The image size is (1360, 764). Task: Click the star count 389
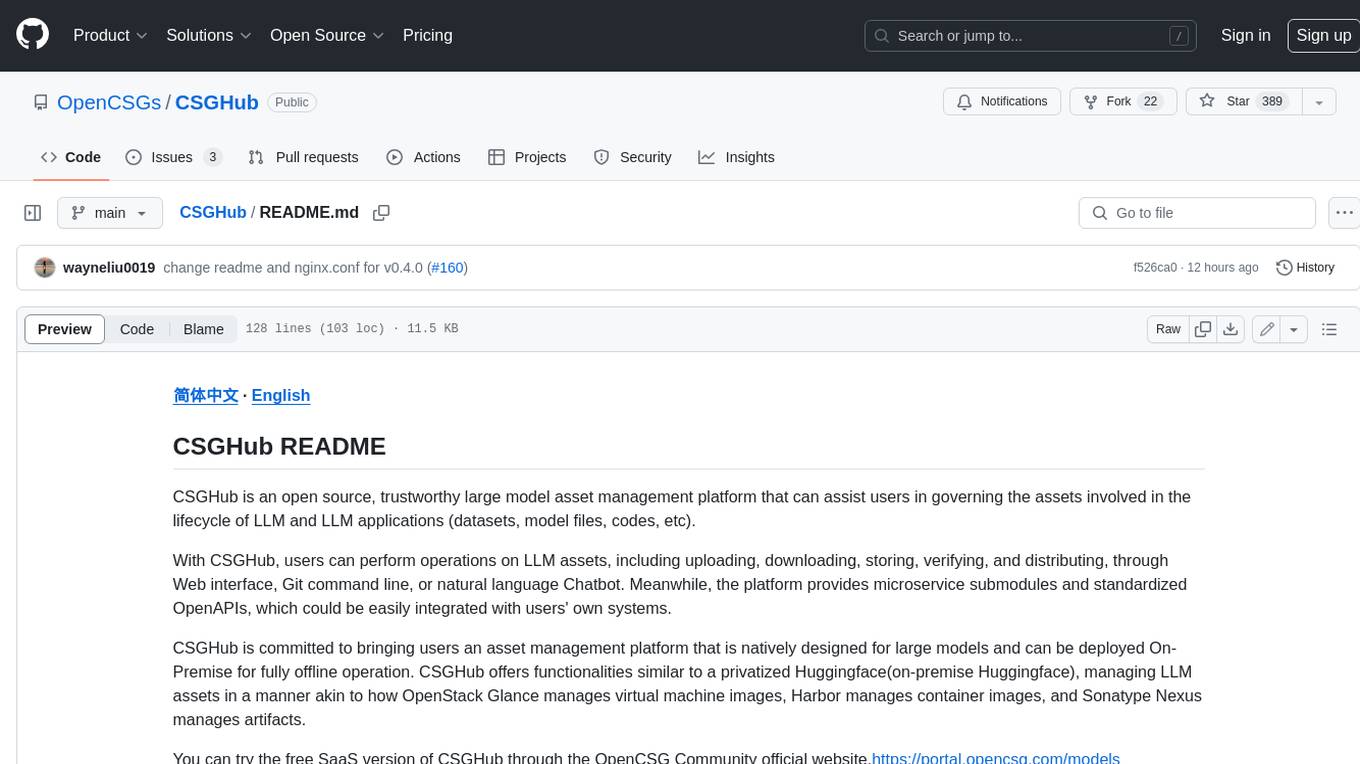(1272, 102)
